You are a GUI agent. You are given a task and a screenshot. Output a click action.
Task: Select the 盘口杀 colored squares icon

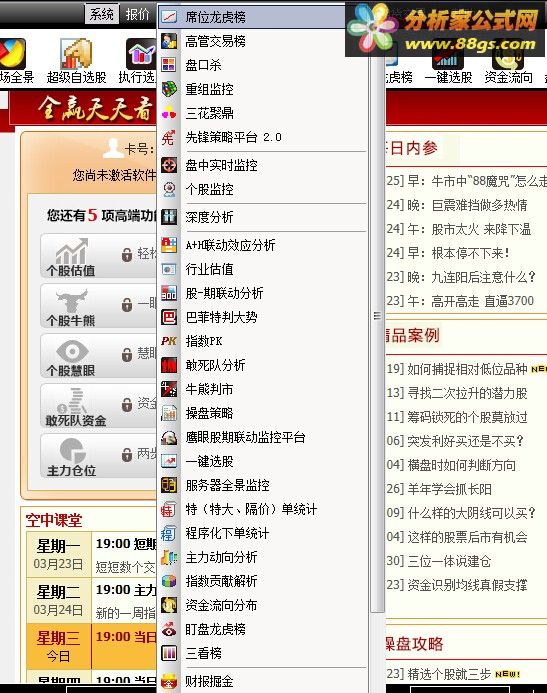[x=169, y=65]
